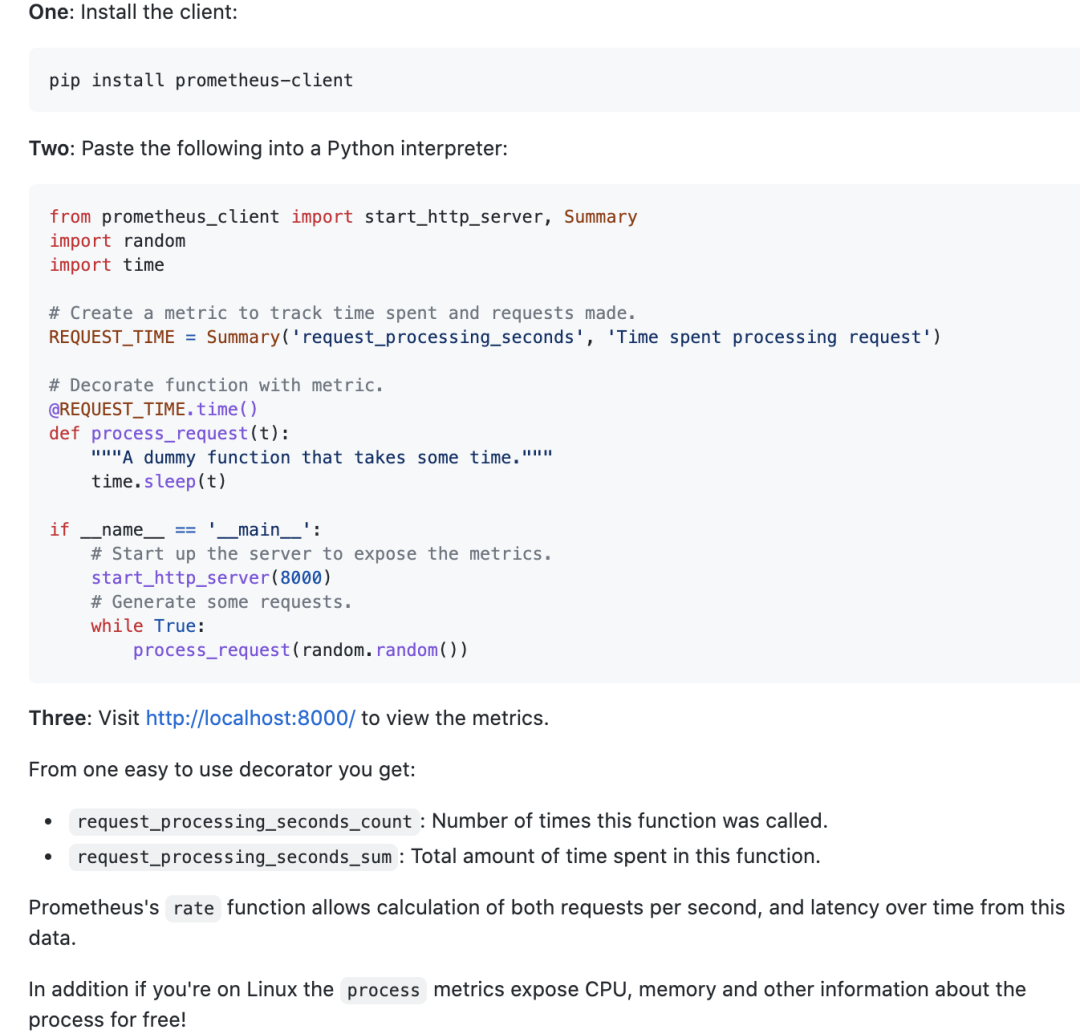The height and width of the screenshot is (1033, 1080).
Task: Click the import time line
Action: pos(107,265)
